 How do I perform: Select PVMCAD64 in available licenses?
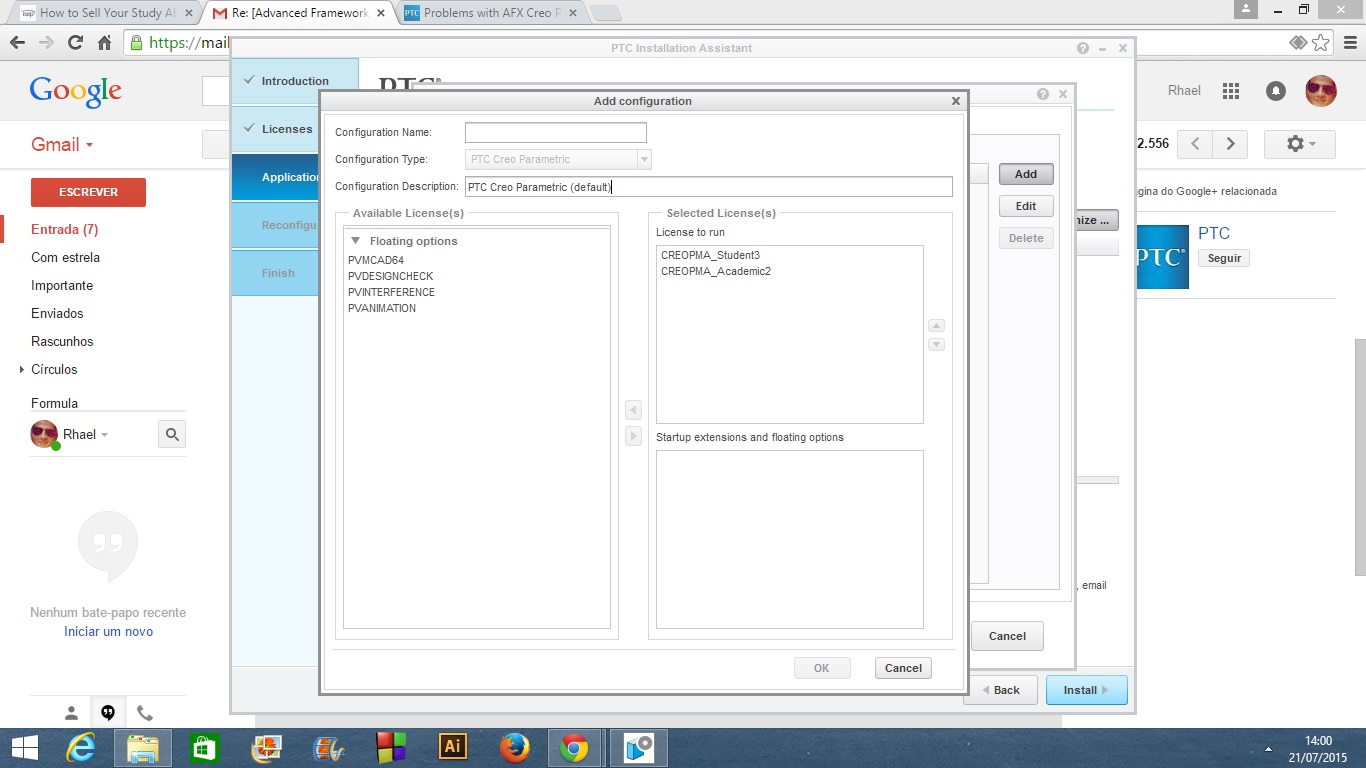376,260
